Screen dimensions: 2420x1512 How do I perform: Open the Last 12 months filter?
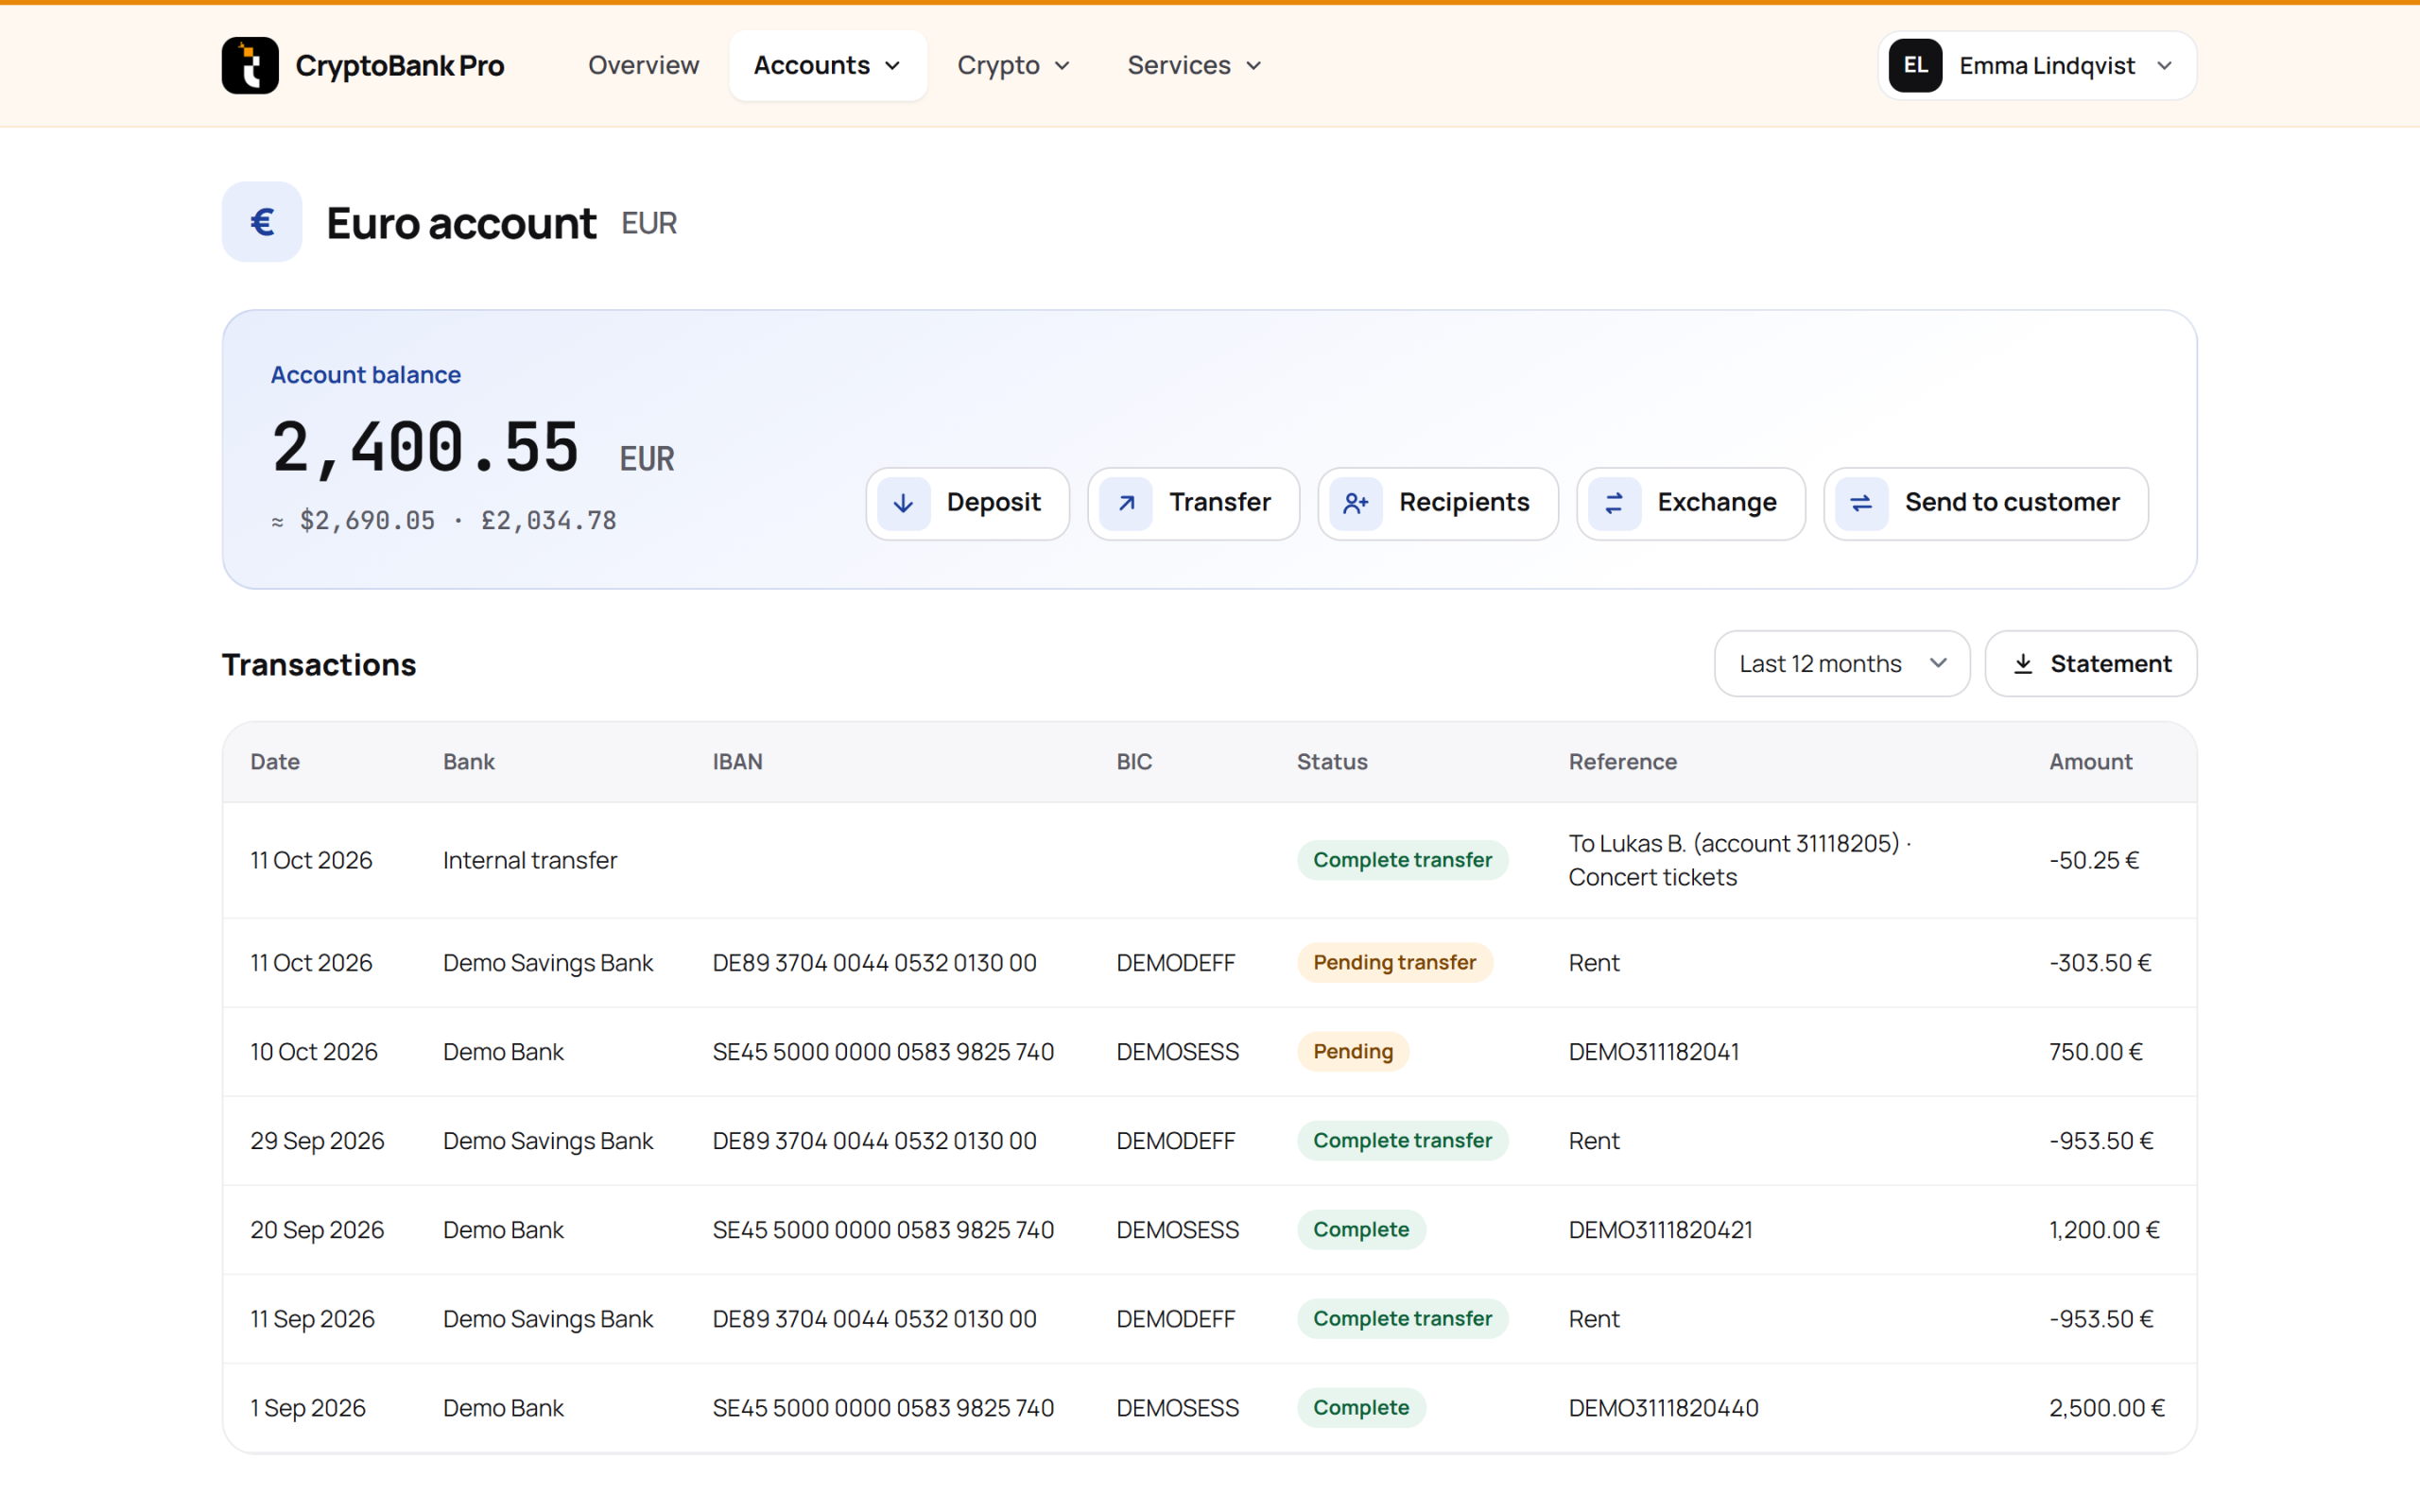[1842, 664]
